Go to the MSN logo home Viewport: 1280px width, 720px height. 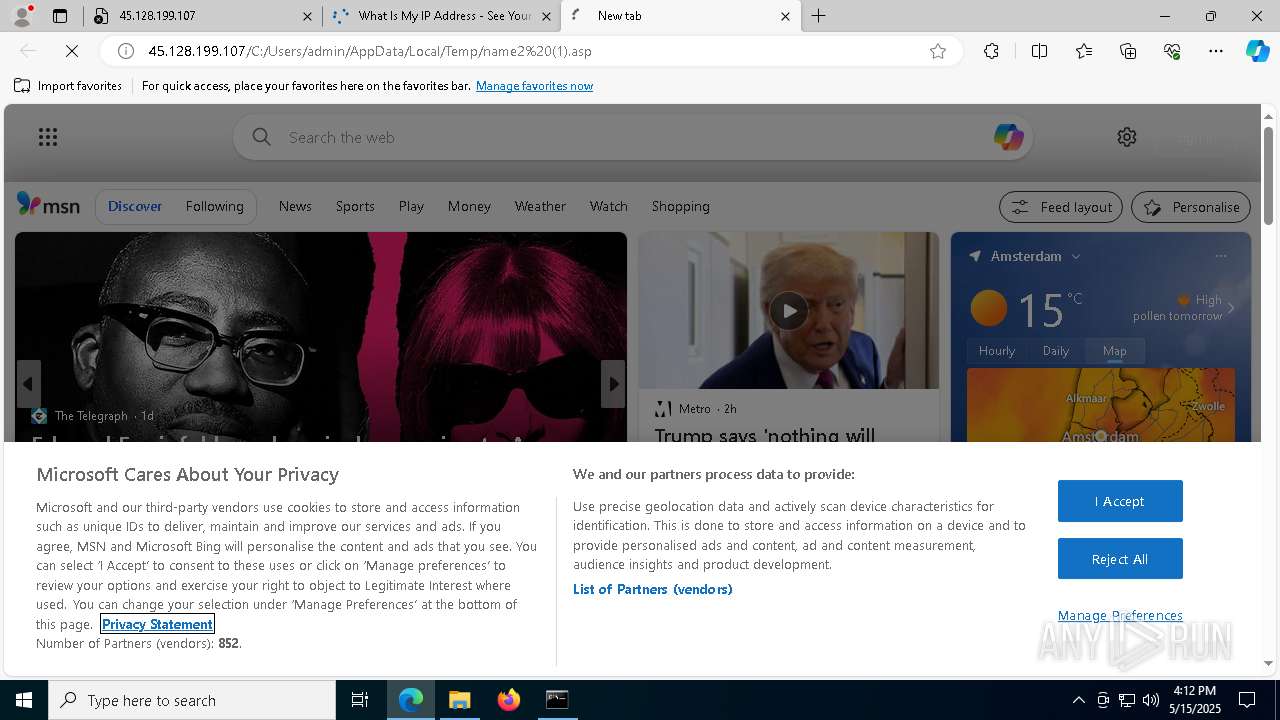pyautogui.click(x=48, y=205)
